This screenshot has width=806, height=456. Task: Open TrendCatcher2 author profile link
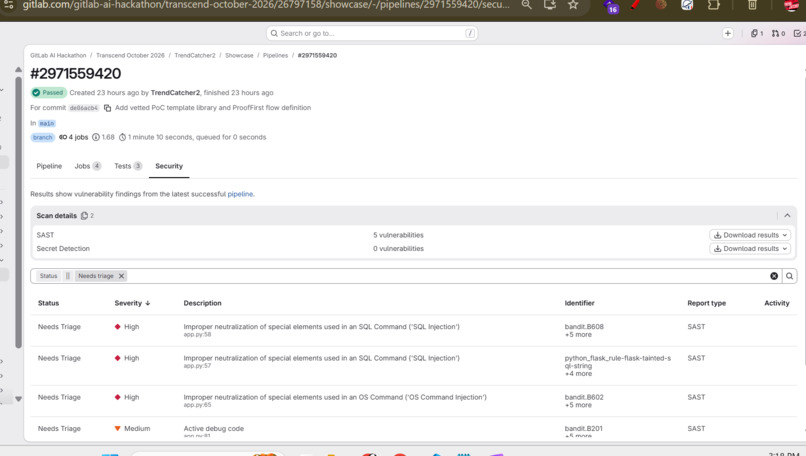(175, 93)
